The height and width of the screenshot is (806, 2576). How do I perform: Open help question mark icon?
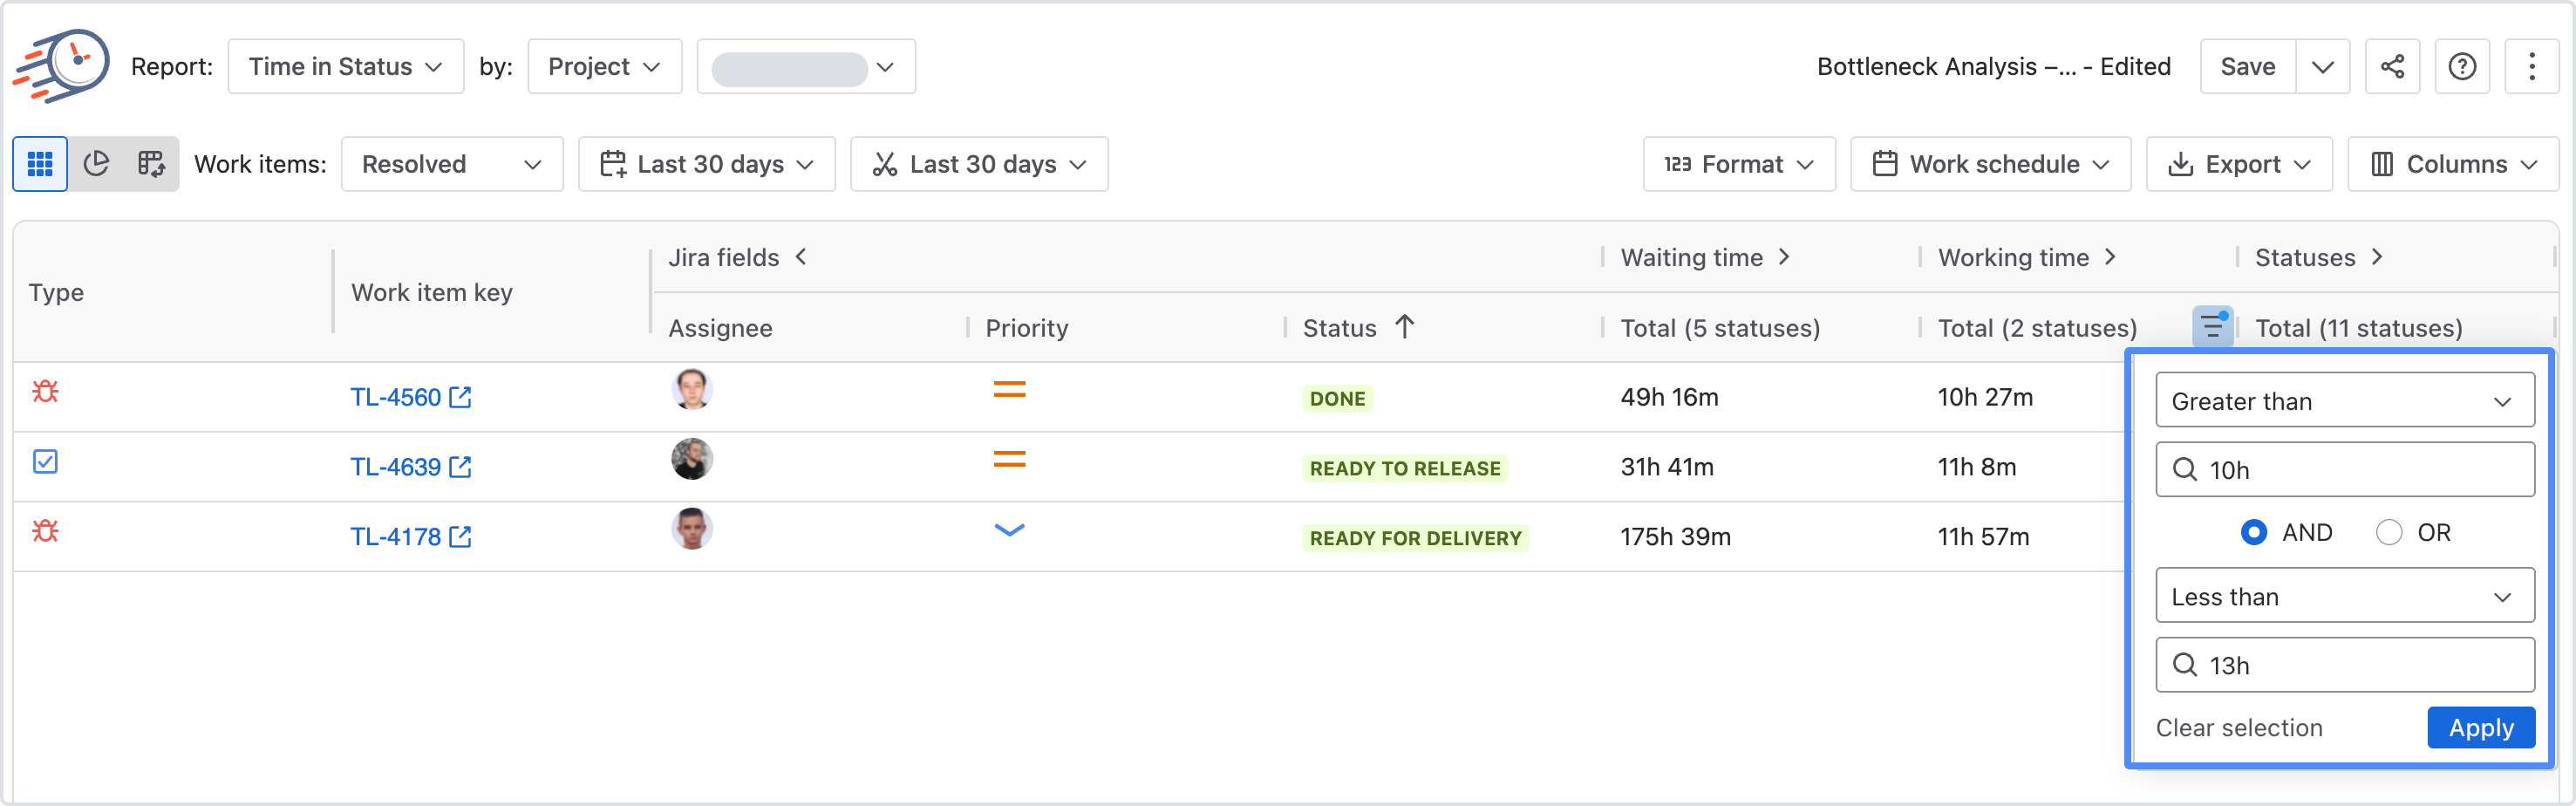(x=2462, y=67)
